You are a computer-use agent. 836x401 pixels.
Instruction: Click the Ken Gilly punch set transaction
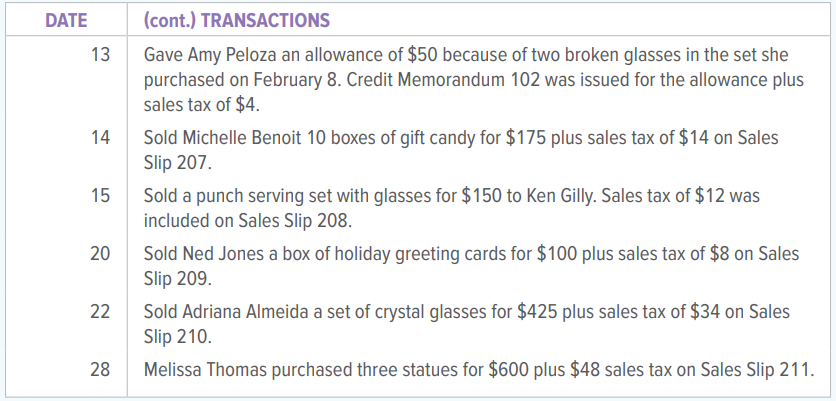452,208
